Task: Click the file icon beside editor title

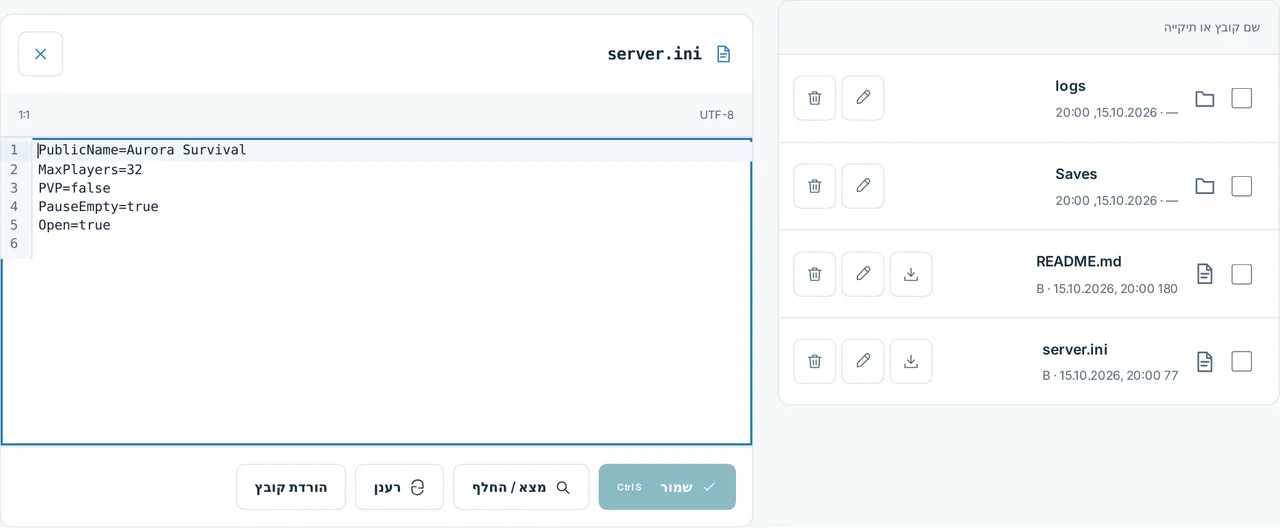Action: pos(724,54)
